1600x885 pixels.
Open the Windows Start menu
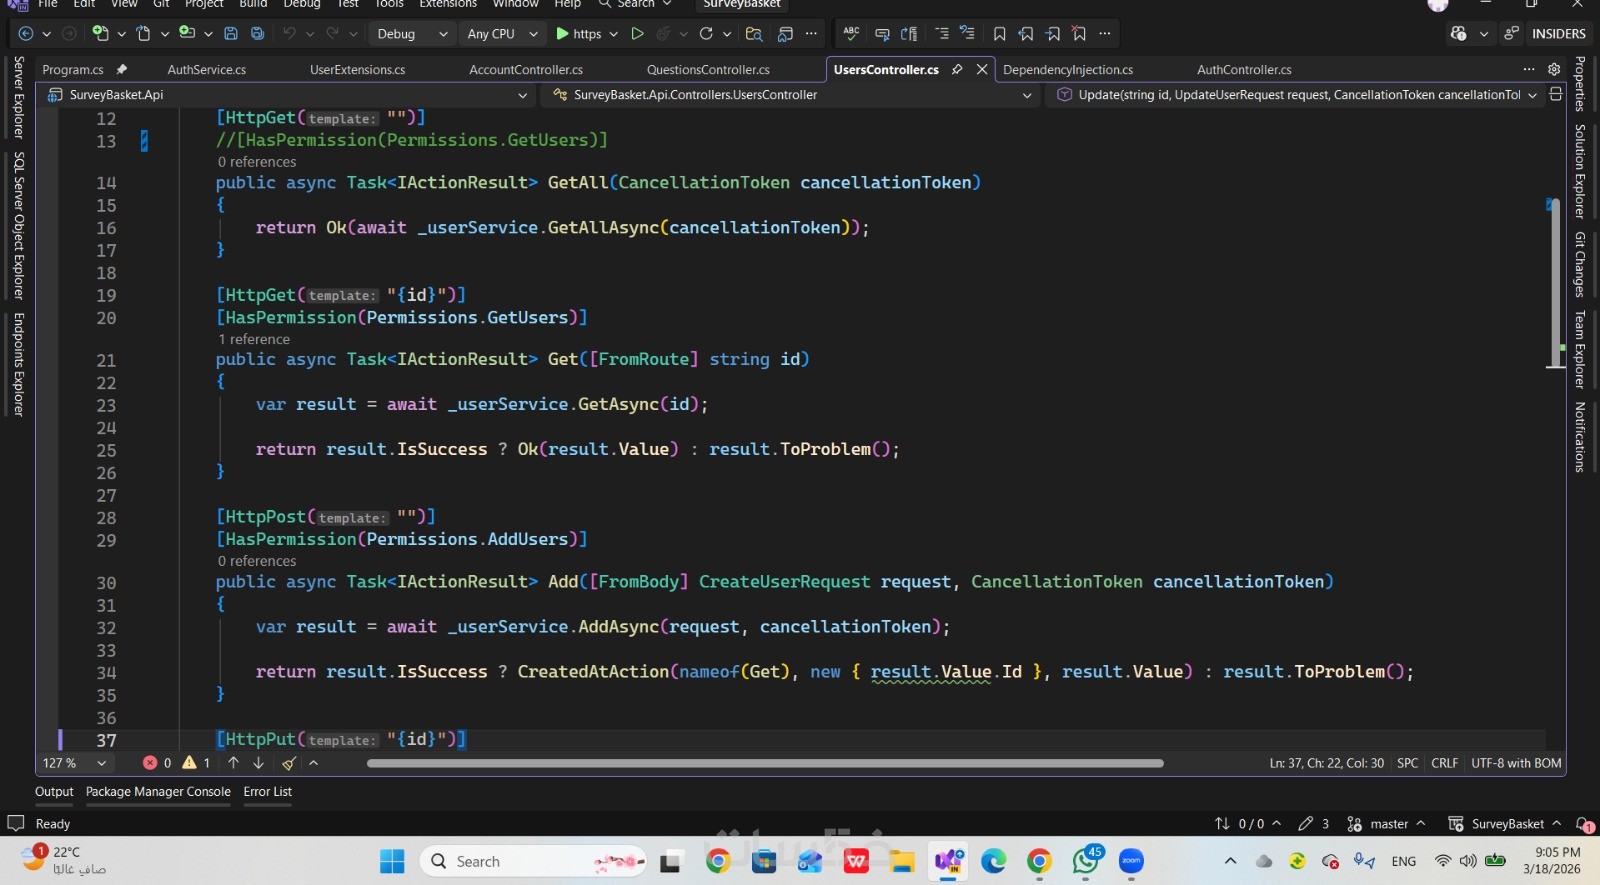393,861
